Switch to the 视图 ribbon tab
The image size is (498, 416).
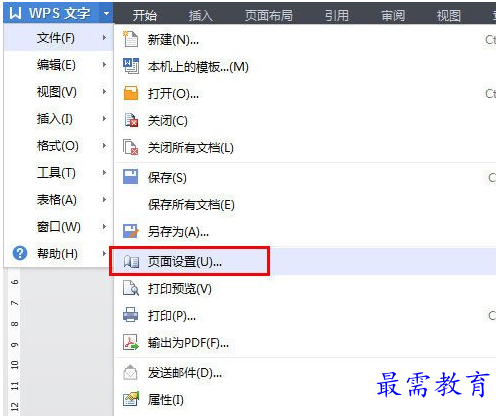click(449, 15)
